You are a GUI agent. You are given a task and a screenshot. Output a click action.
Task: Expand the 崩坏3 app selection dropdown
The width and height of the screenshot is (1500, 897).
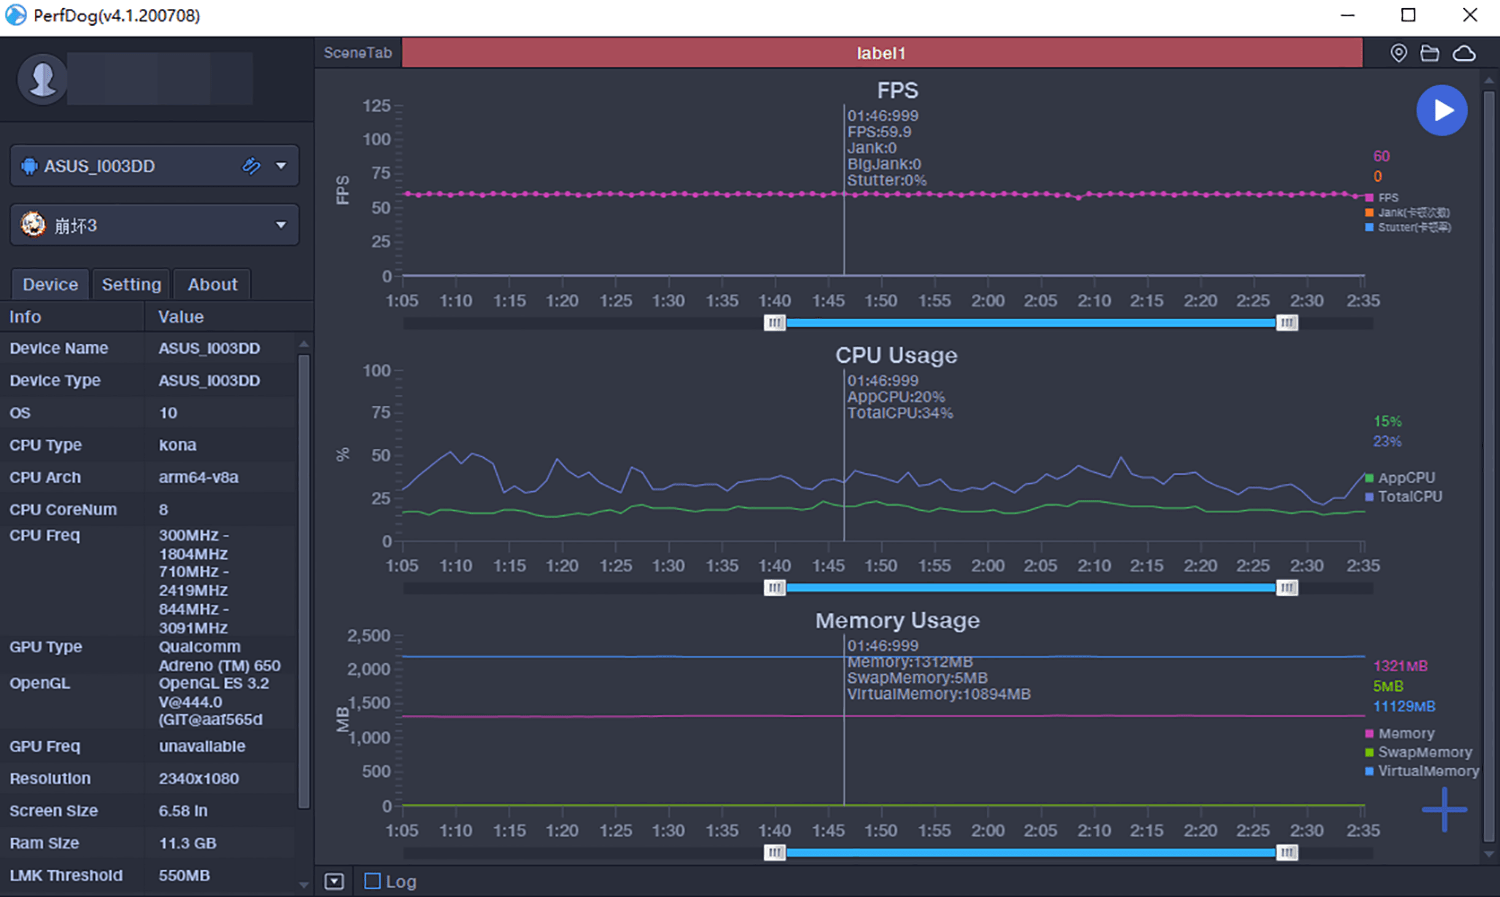(281, 225)
